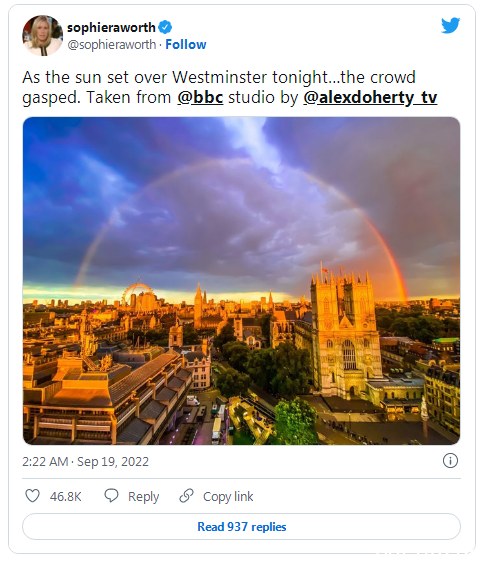Click the blue verified badge

[x=165, y=27]
